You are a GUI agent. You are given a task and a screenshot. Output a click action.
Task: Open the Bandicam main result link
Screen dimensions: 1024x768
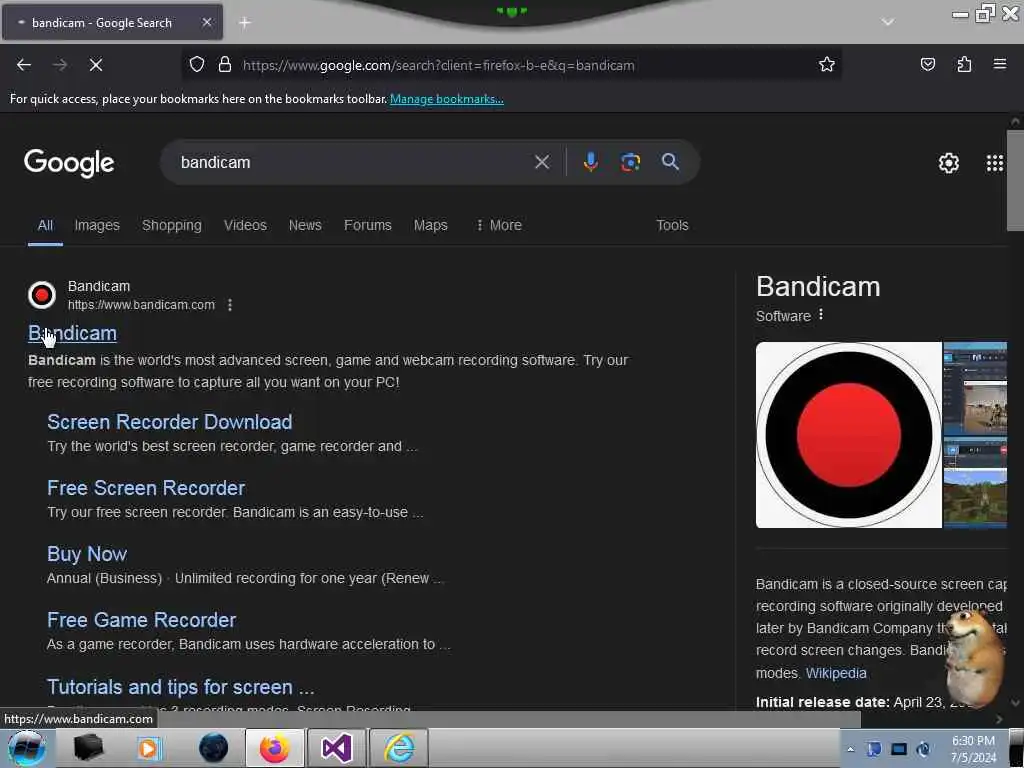tap(72, 333)
